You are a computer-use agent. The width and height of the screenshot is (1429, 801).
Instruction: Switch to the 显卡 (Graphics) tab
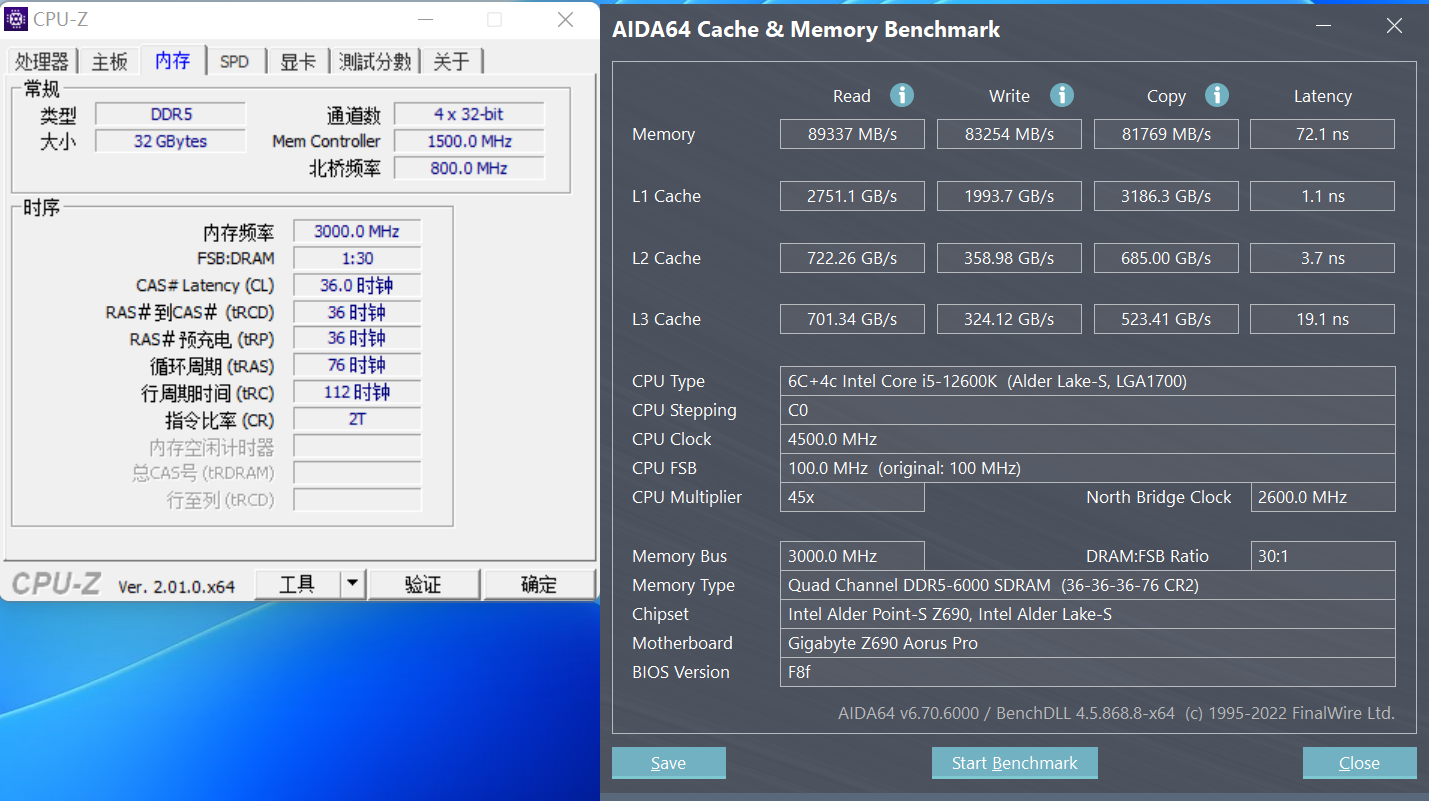click(x=297, y=60)
